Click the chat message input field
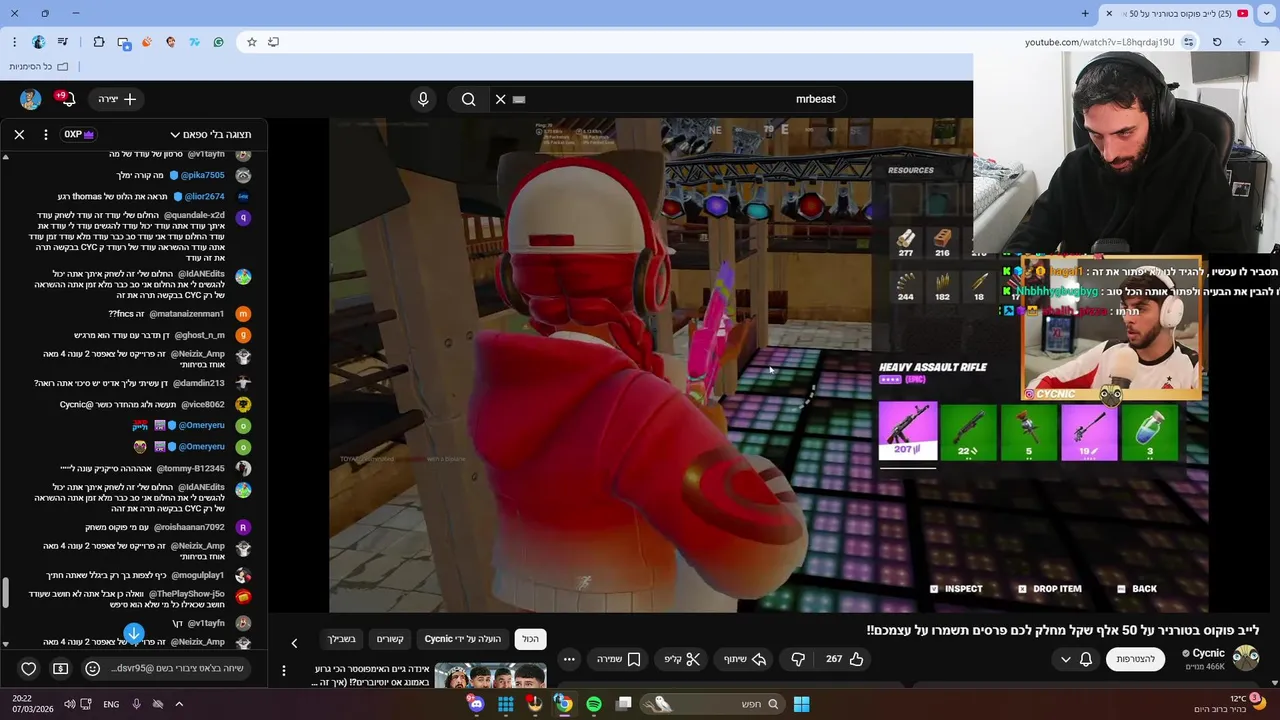The height and width of the screenshot is (720, 1280). [175, 668]
